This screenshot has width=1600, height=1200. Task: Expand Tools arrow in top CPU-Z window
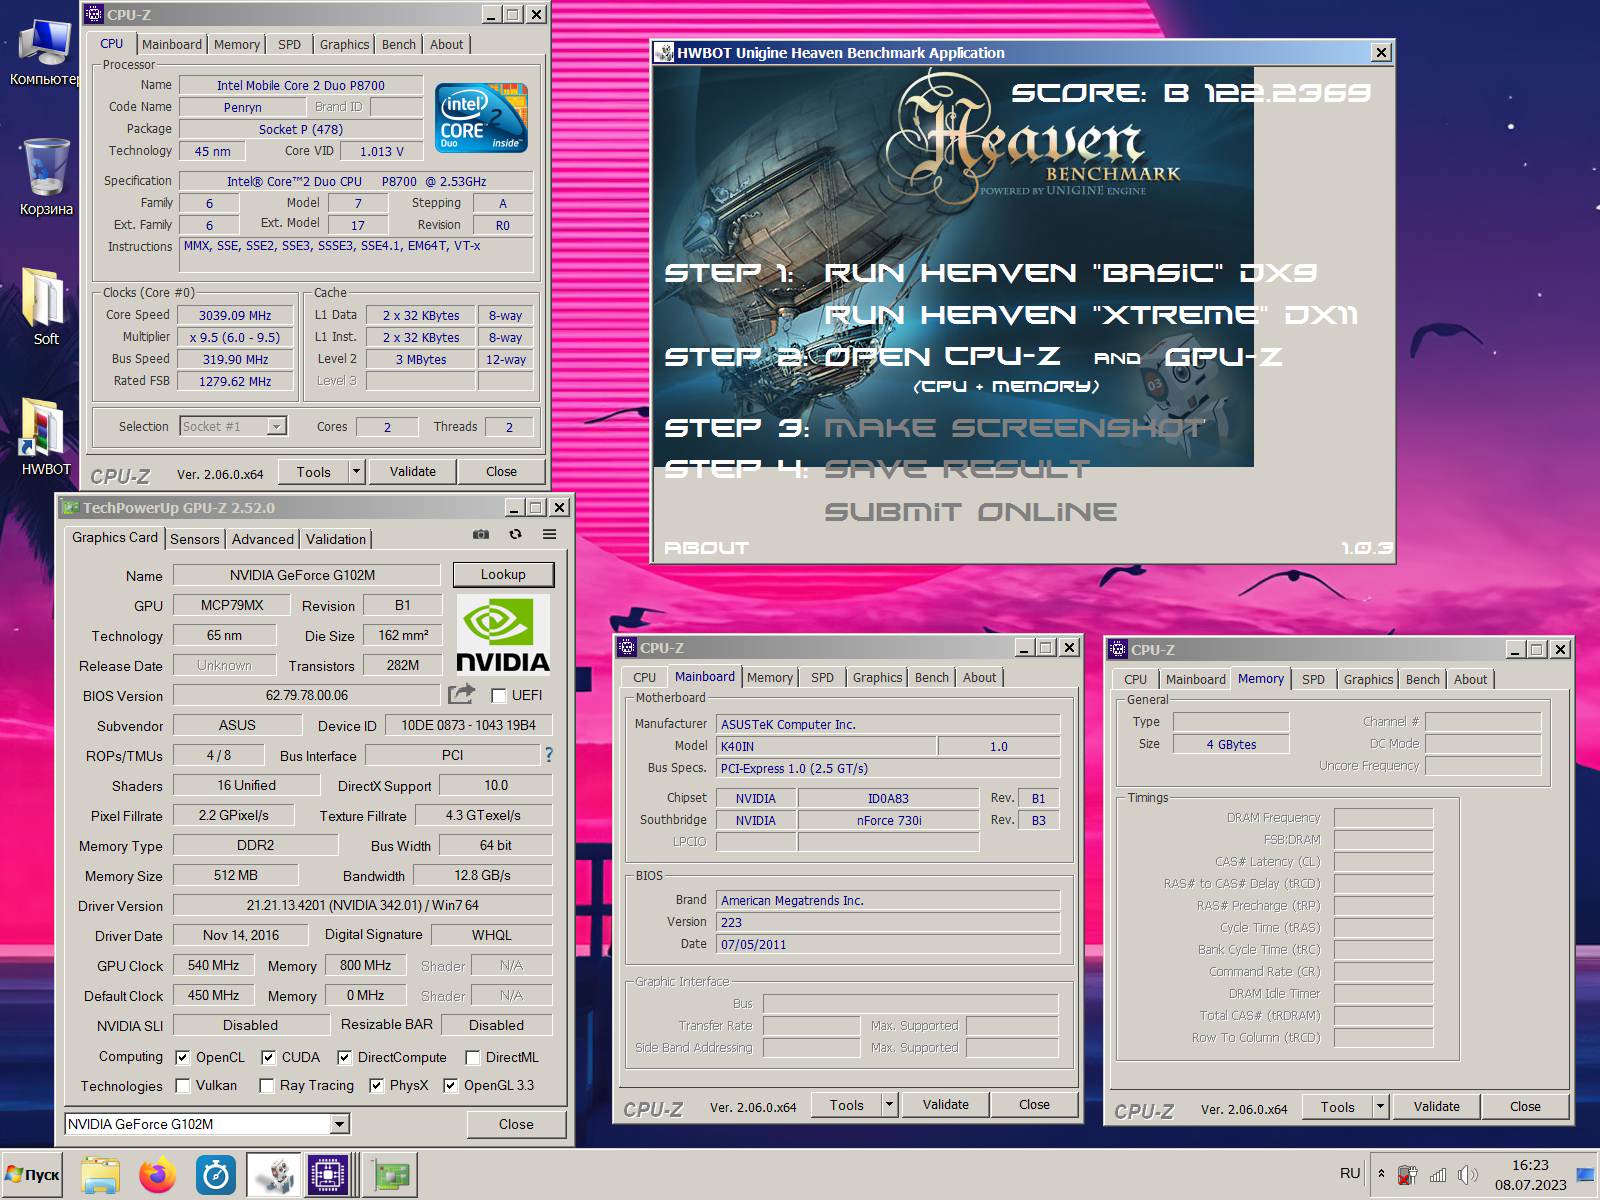[356, 471]
